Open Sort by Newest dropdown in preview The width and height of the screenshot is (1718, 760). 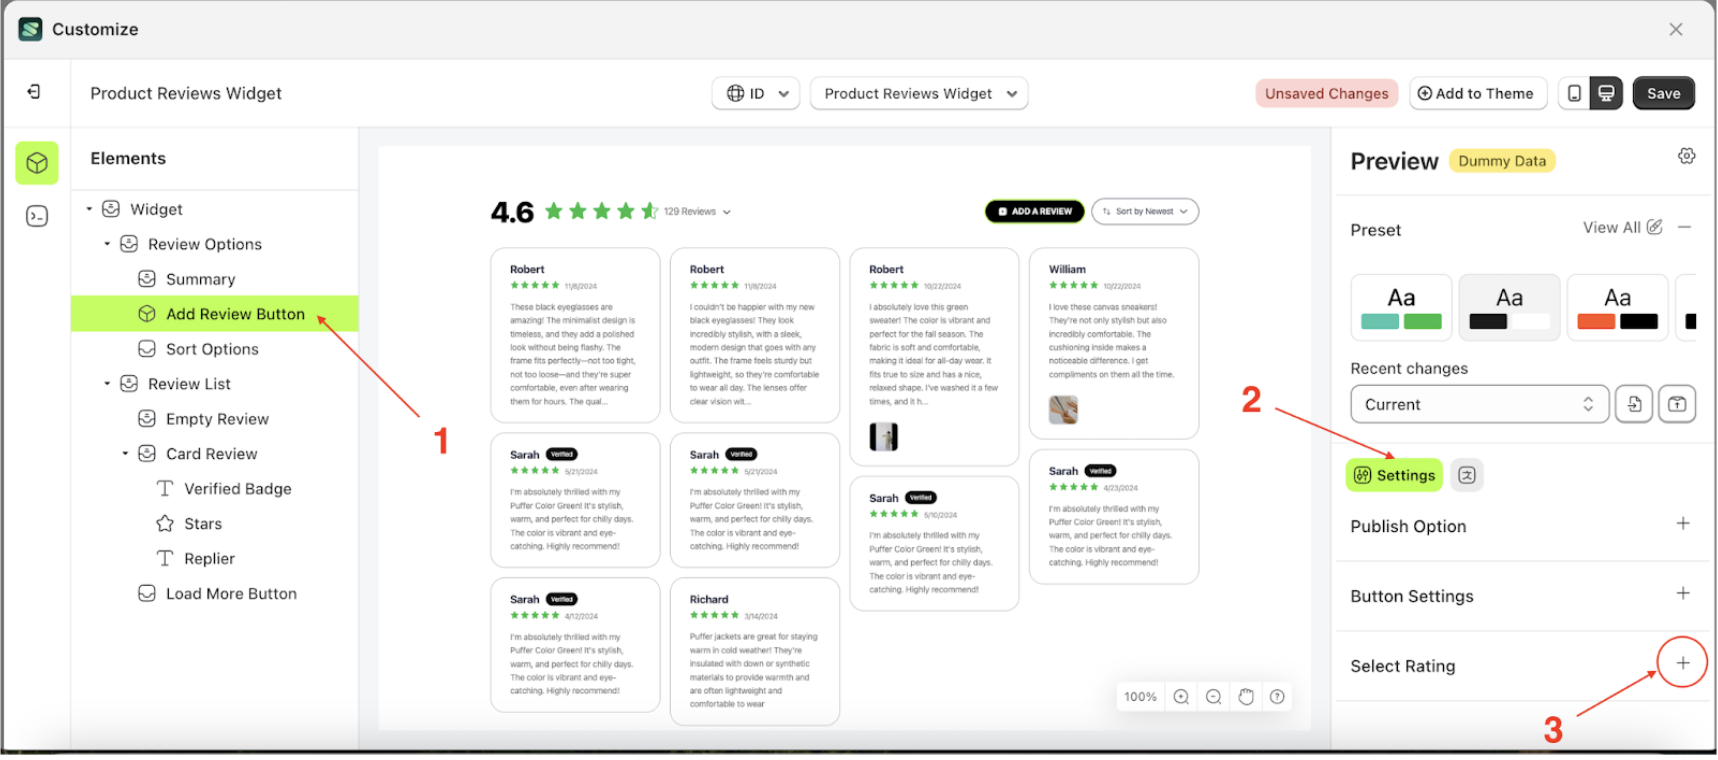point(1145,211)
